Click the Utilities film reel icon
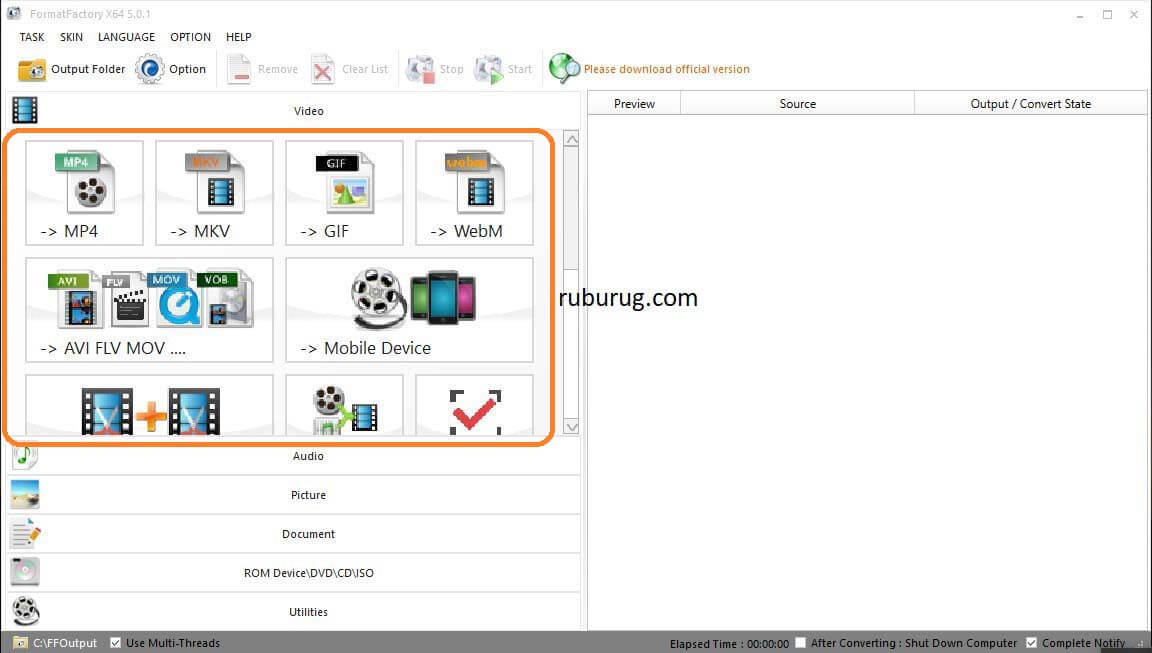 coord(25,611)
